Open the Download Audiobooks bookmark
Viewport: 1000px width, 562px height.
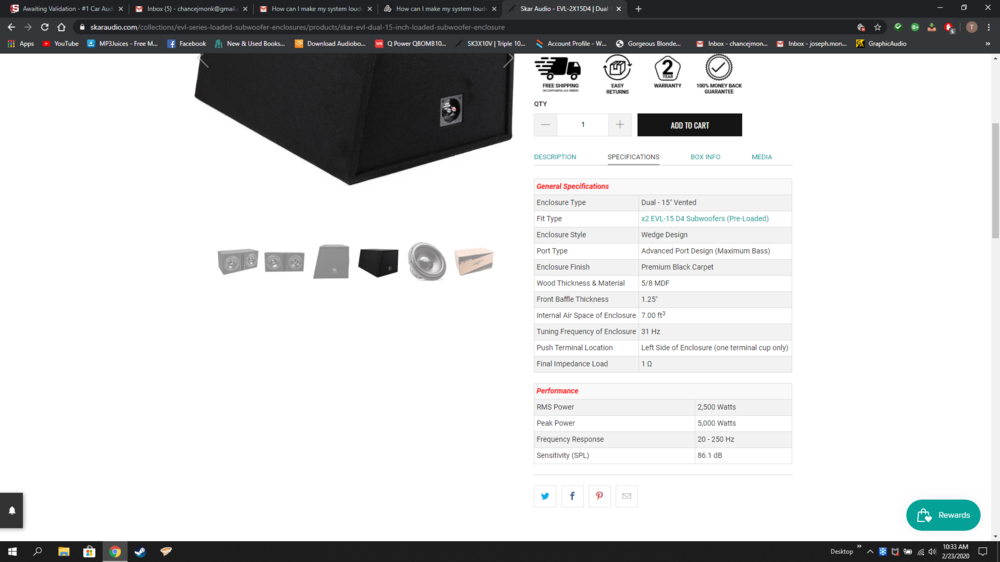[x=330, y=44]
